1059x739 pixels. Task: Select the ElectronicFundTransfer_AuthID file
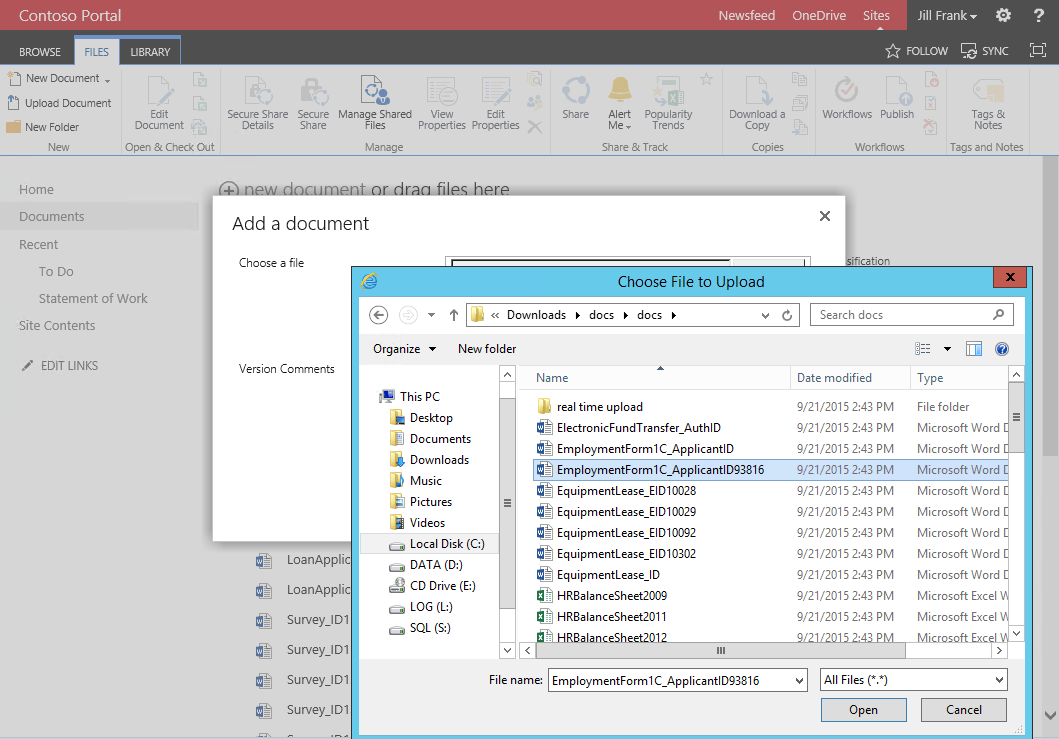point(629,428)
